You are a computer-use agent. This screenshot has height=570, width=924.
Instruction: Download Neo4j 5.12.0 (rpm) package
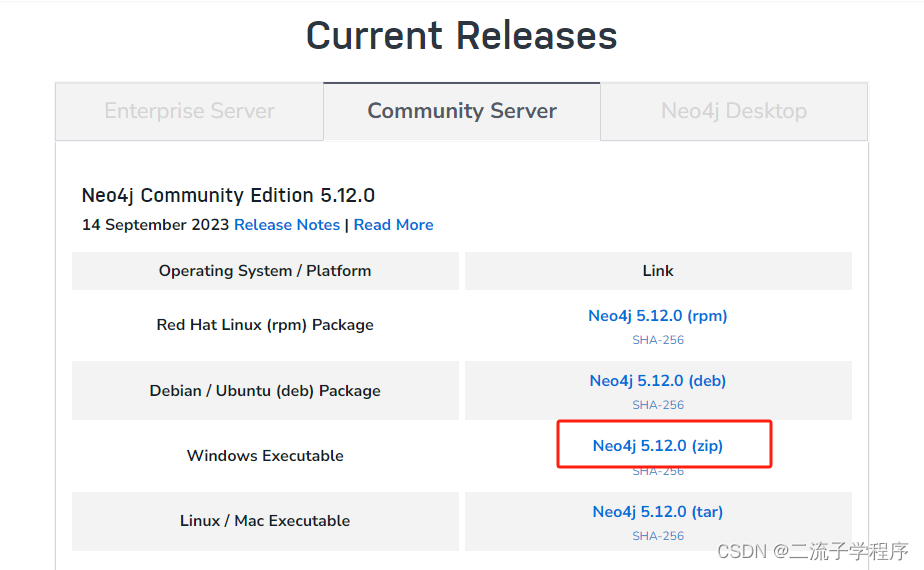click(658, 316)
